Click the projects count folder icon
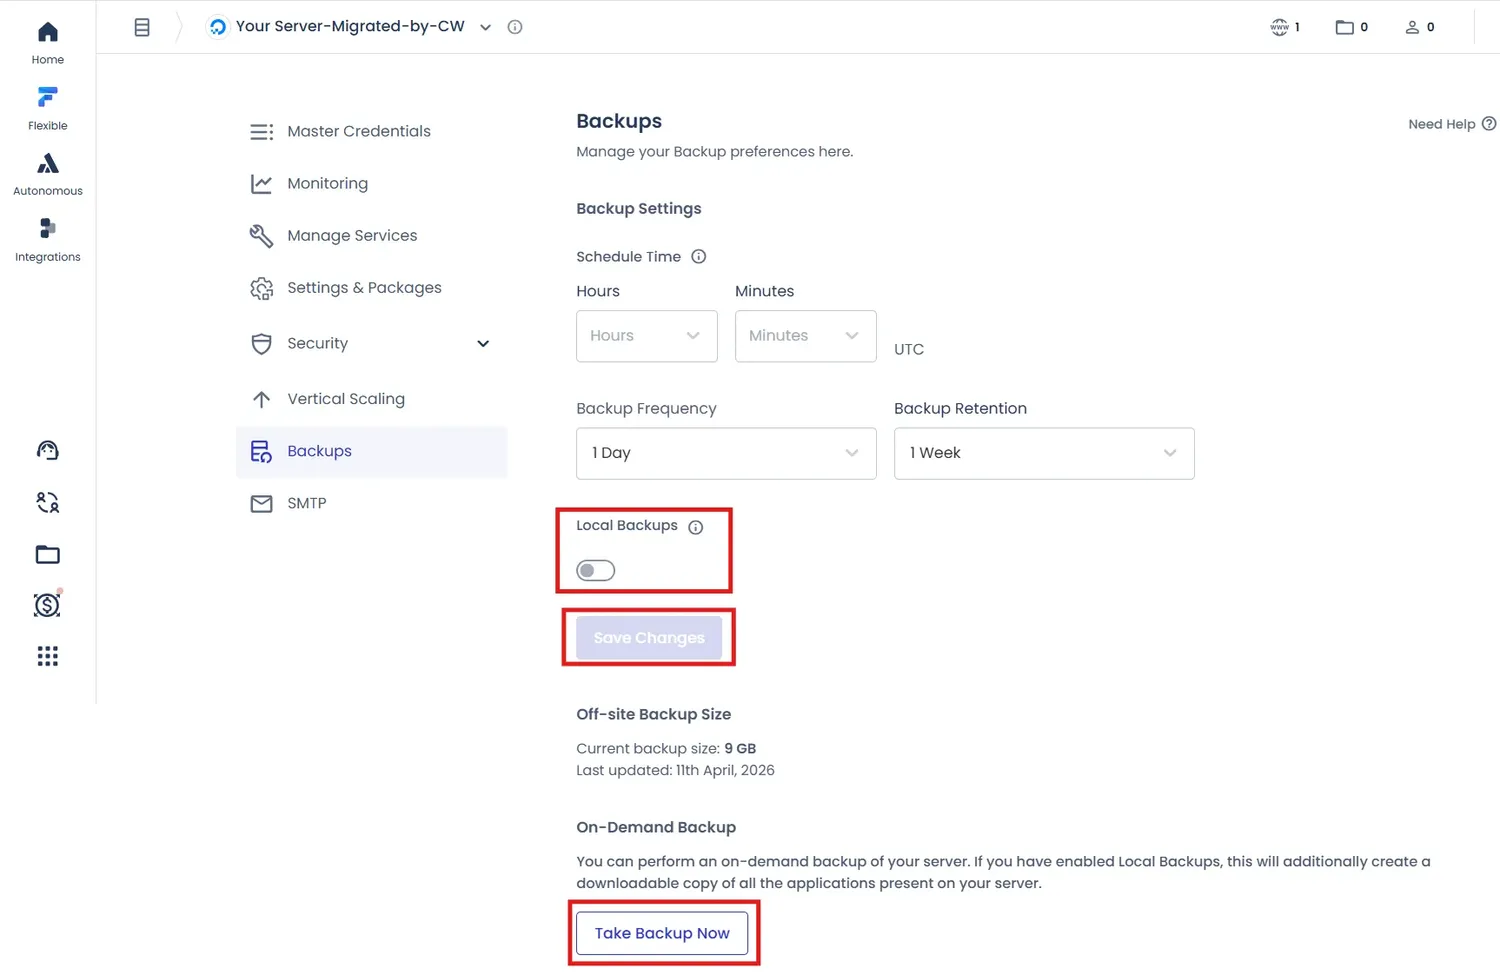The width and height of the screenshot is (1500, 975). coord(1344,27)
